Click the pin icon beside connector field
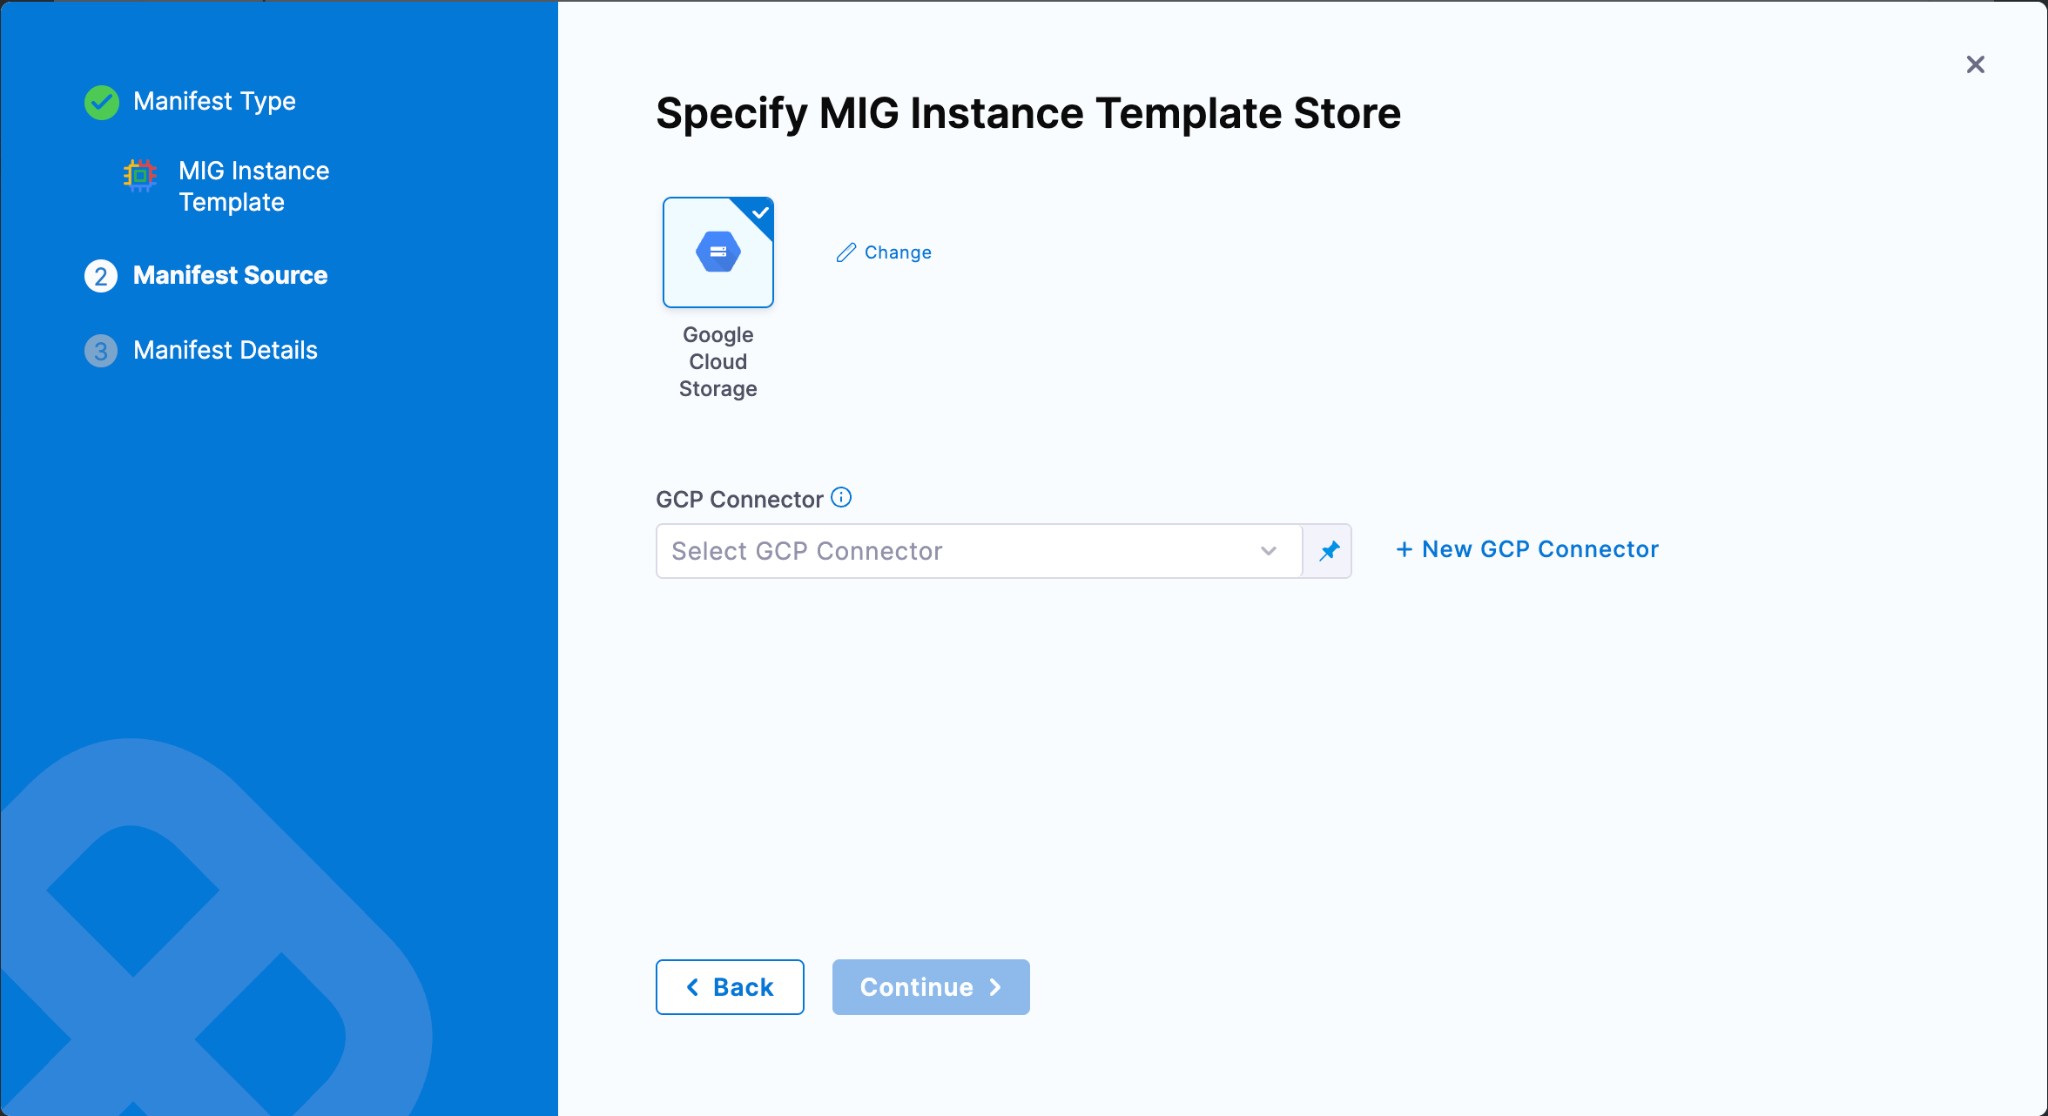2048x1116 pixels. click(x=1328, y=551)
